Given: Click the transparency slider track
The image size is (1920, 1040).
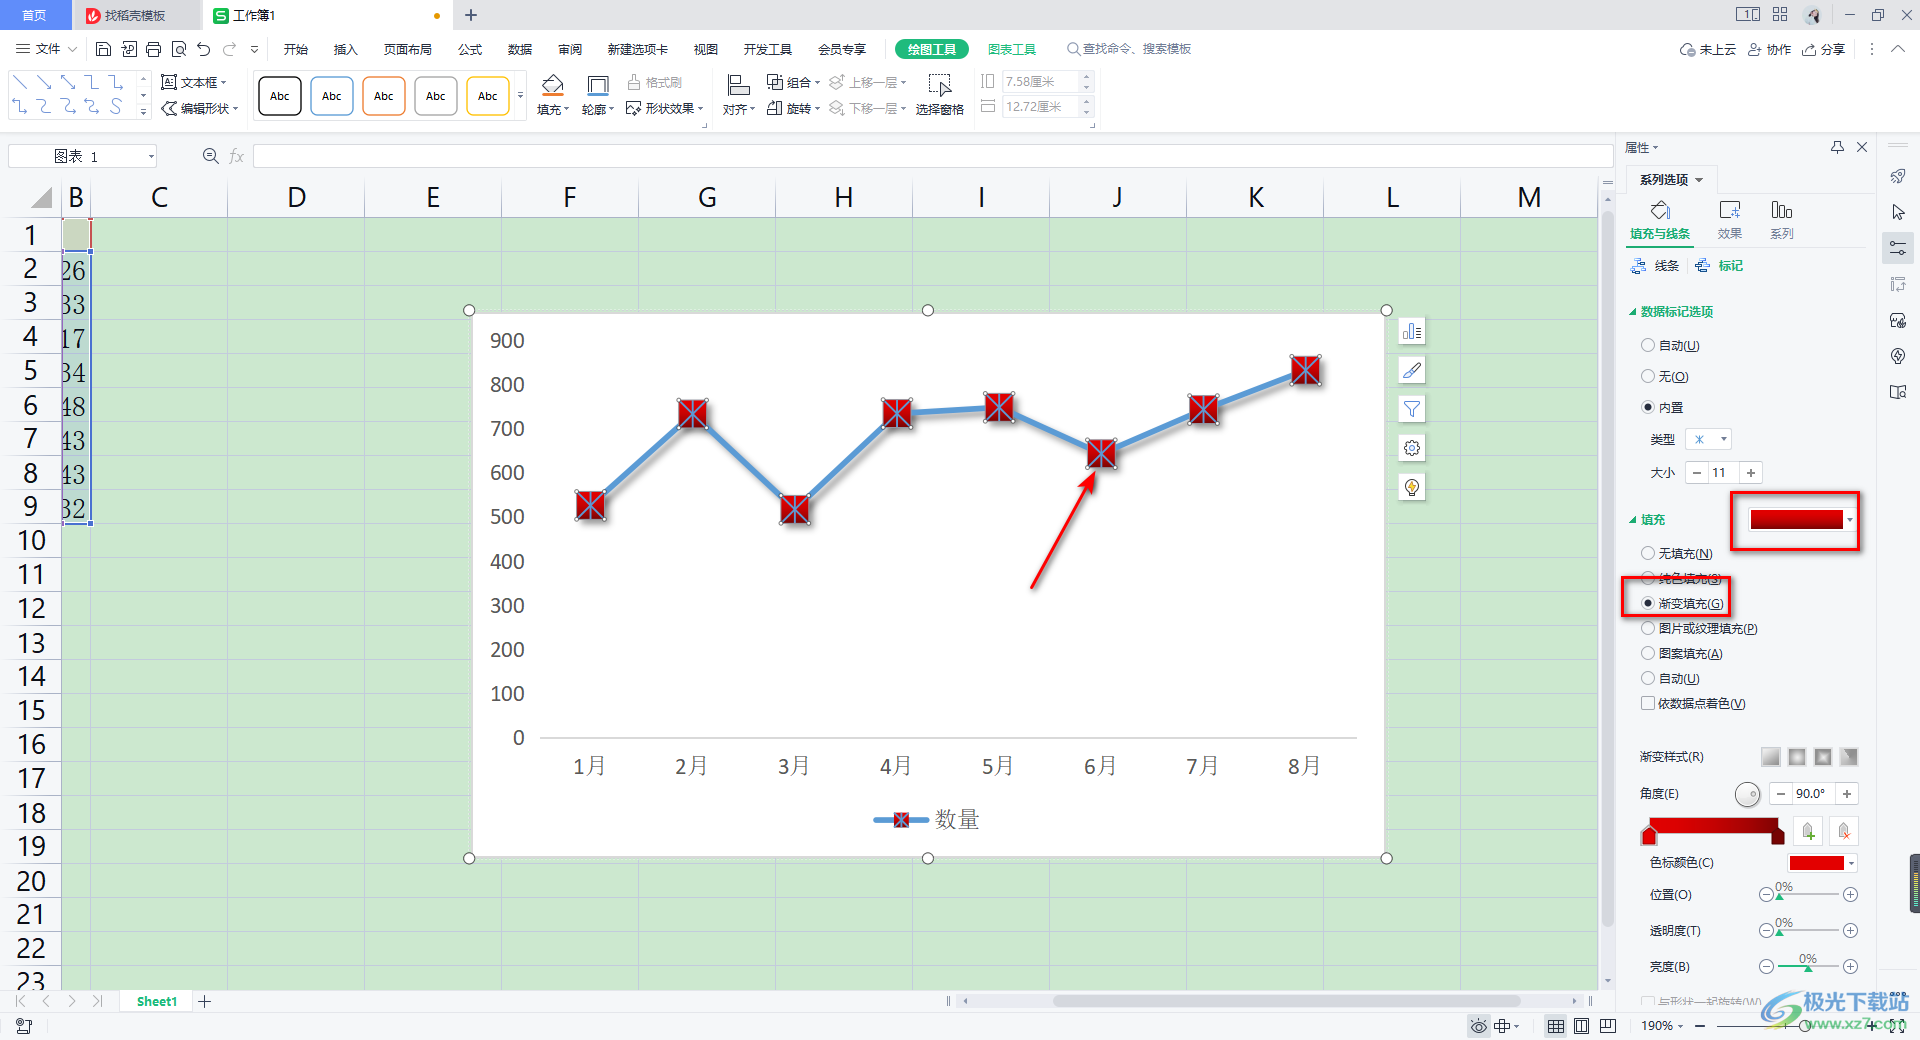Looking at the screenshot, I should (1808, 931).
